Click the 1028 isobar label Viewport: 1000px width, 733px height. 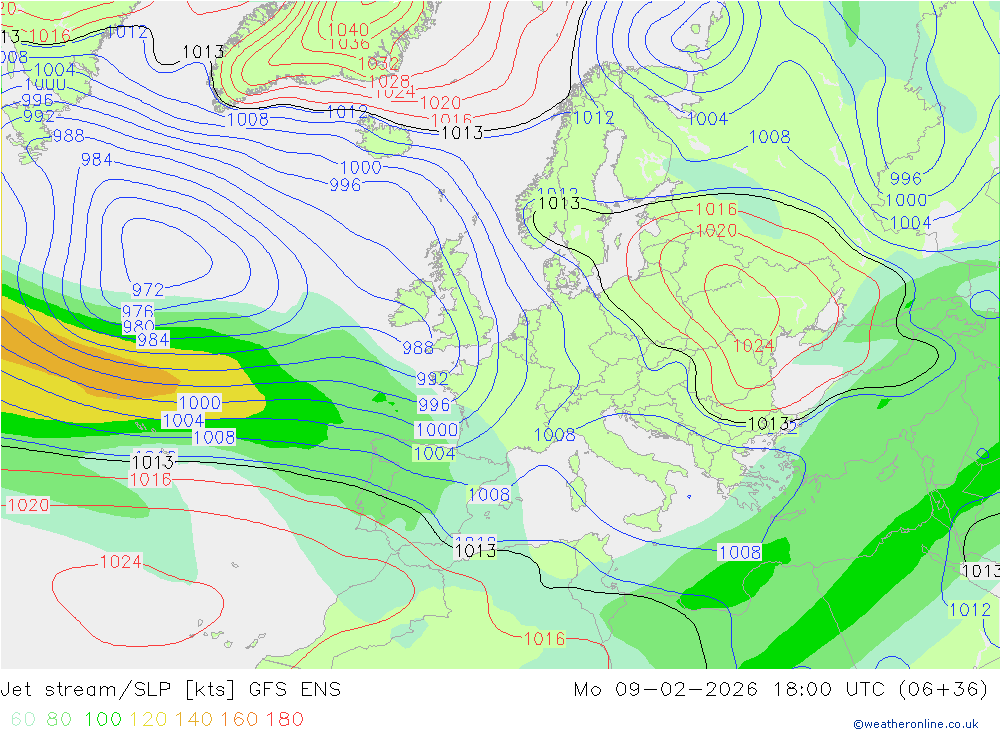point(389,81)
